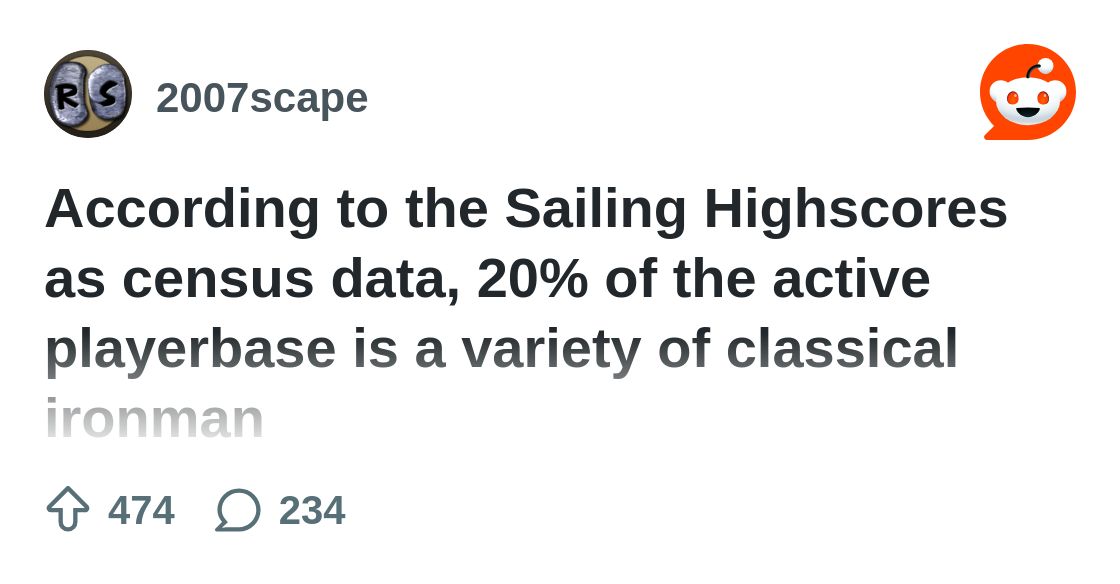Upvote the post with the arrow icon
The image size is (1120, 584).
pyautogui.click(x=68, y=510)
